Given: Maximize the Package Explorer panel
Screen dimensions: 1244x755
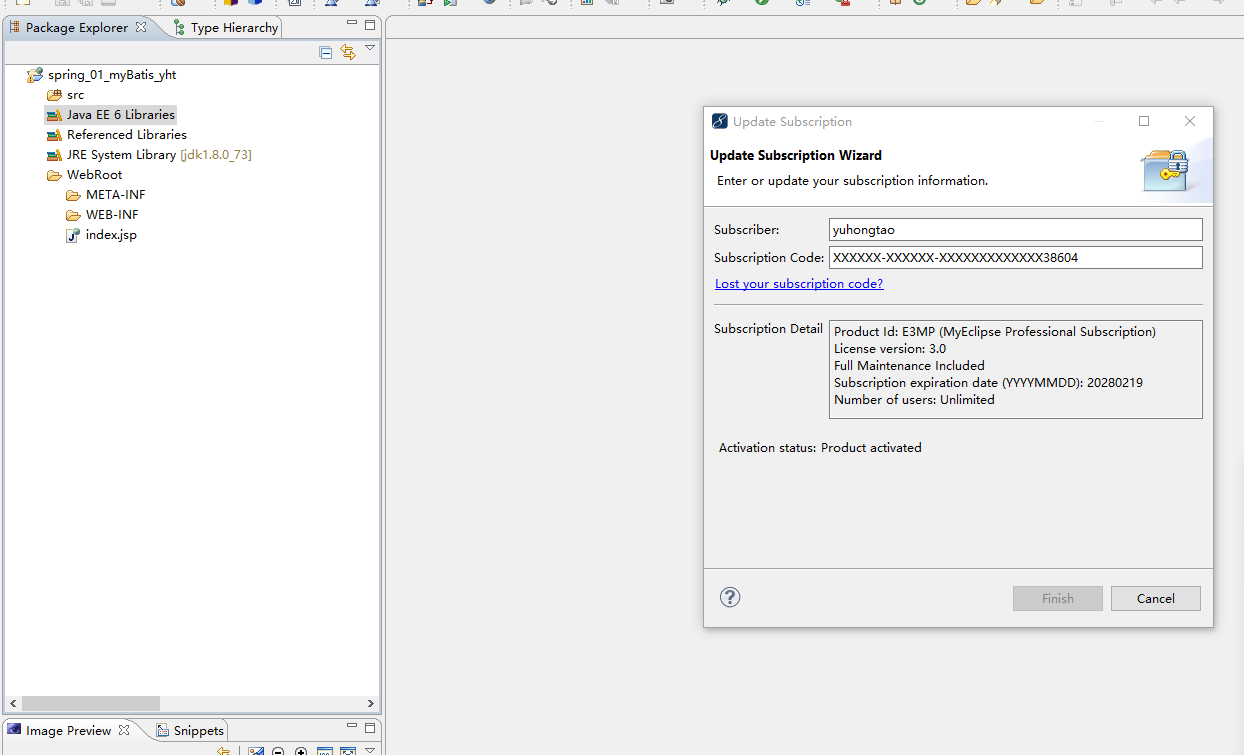Looking at the screenshot, I should click(x=370, y=25).
